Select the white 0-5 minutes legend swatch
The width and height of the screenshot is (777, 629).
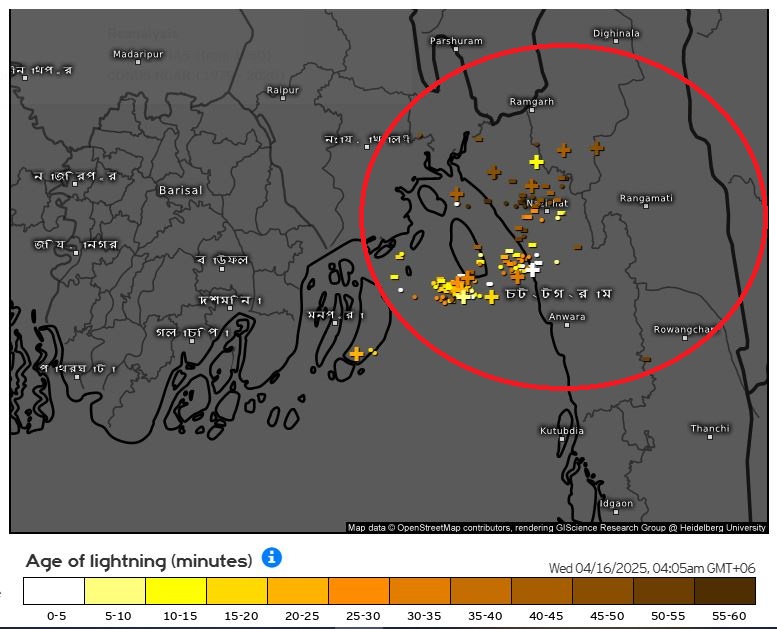tap(54, 591)
